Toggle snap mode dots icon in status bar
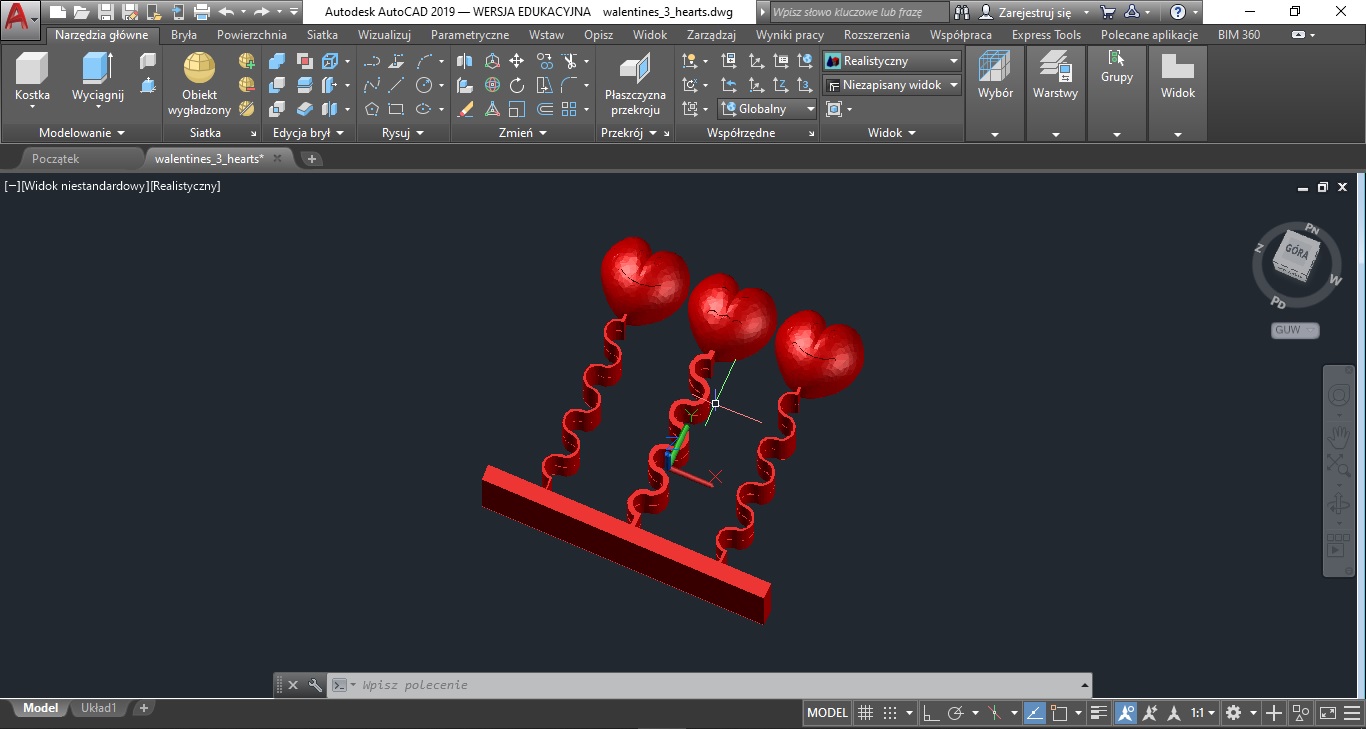The image size is (1366, 729). pyautogui.click(x=890, y=713)
